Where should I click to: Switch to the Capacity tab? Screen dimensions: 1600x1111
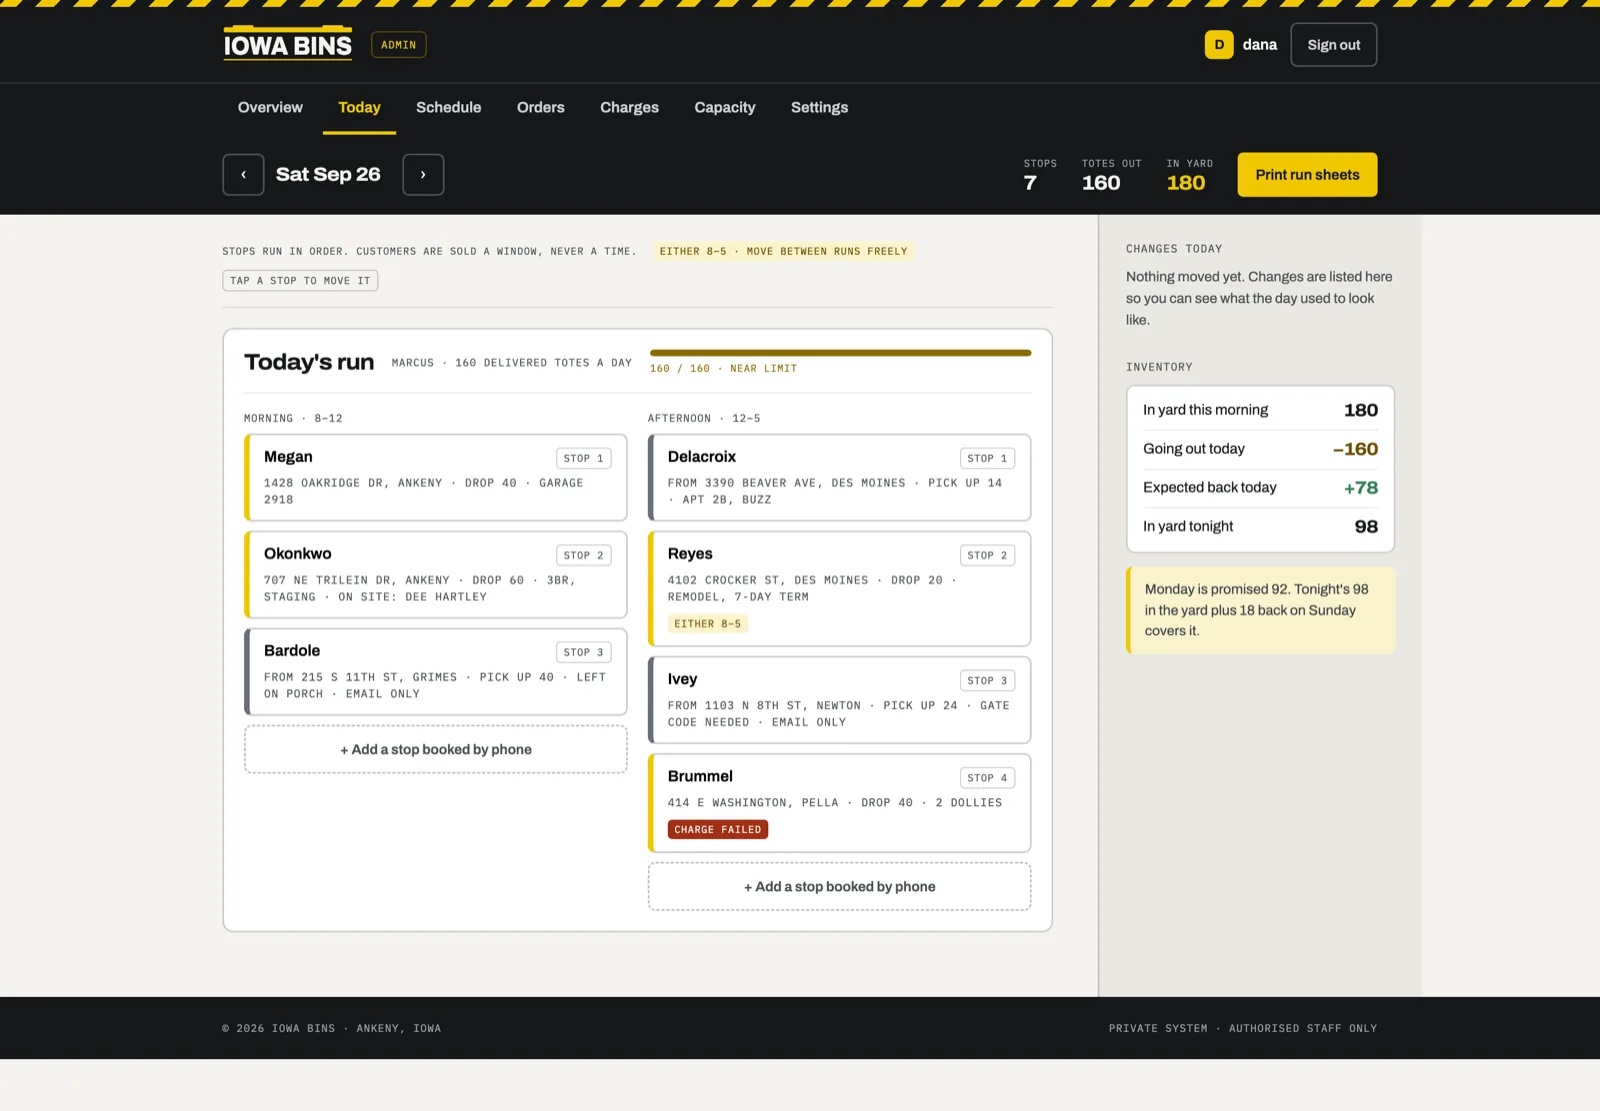tap(725, 107)
